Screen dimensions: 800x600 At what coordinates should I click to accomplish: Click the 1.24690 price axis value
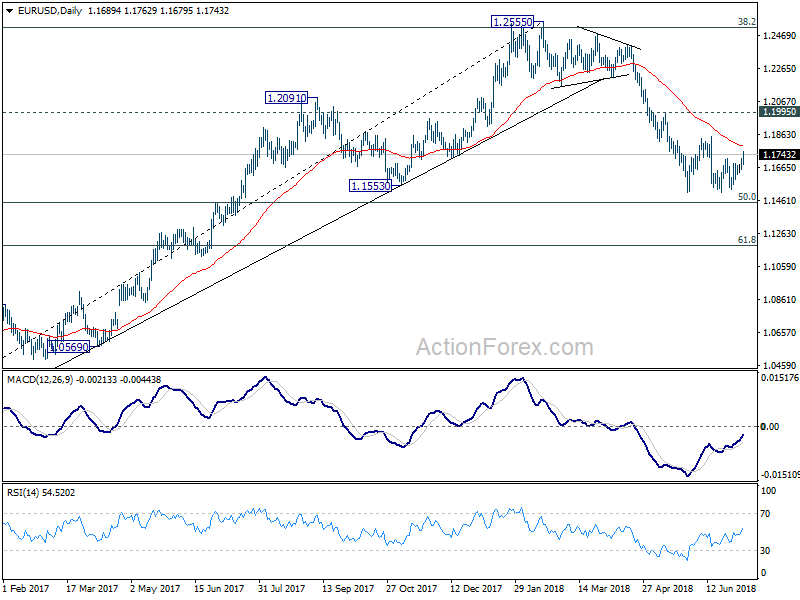click(779, 36)
